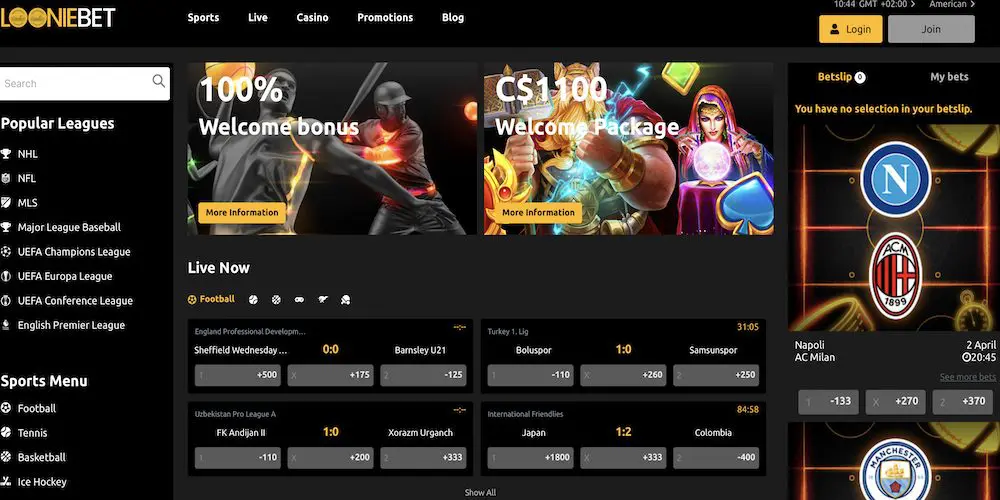Click the Join button
The image size is (1000, 500).
[931, 29]
